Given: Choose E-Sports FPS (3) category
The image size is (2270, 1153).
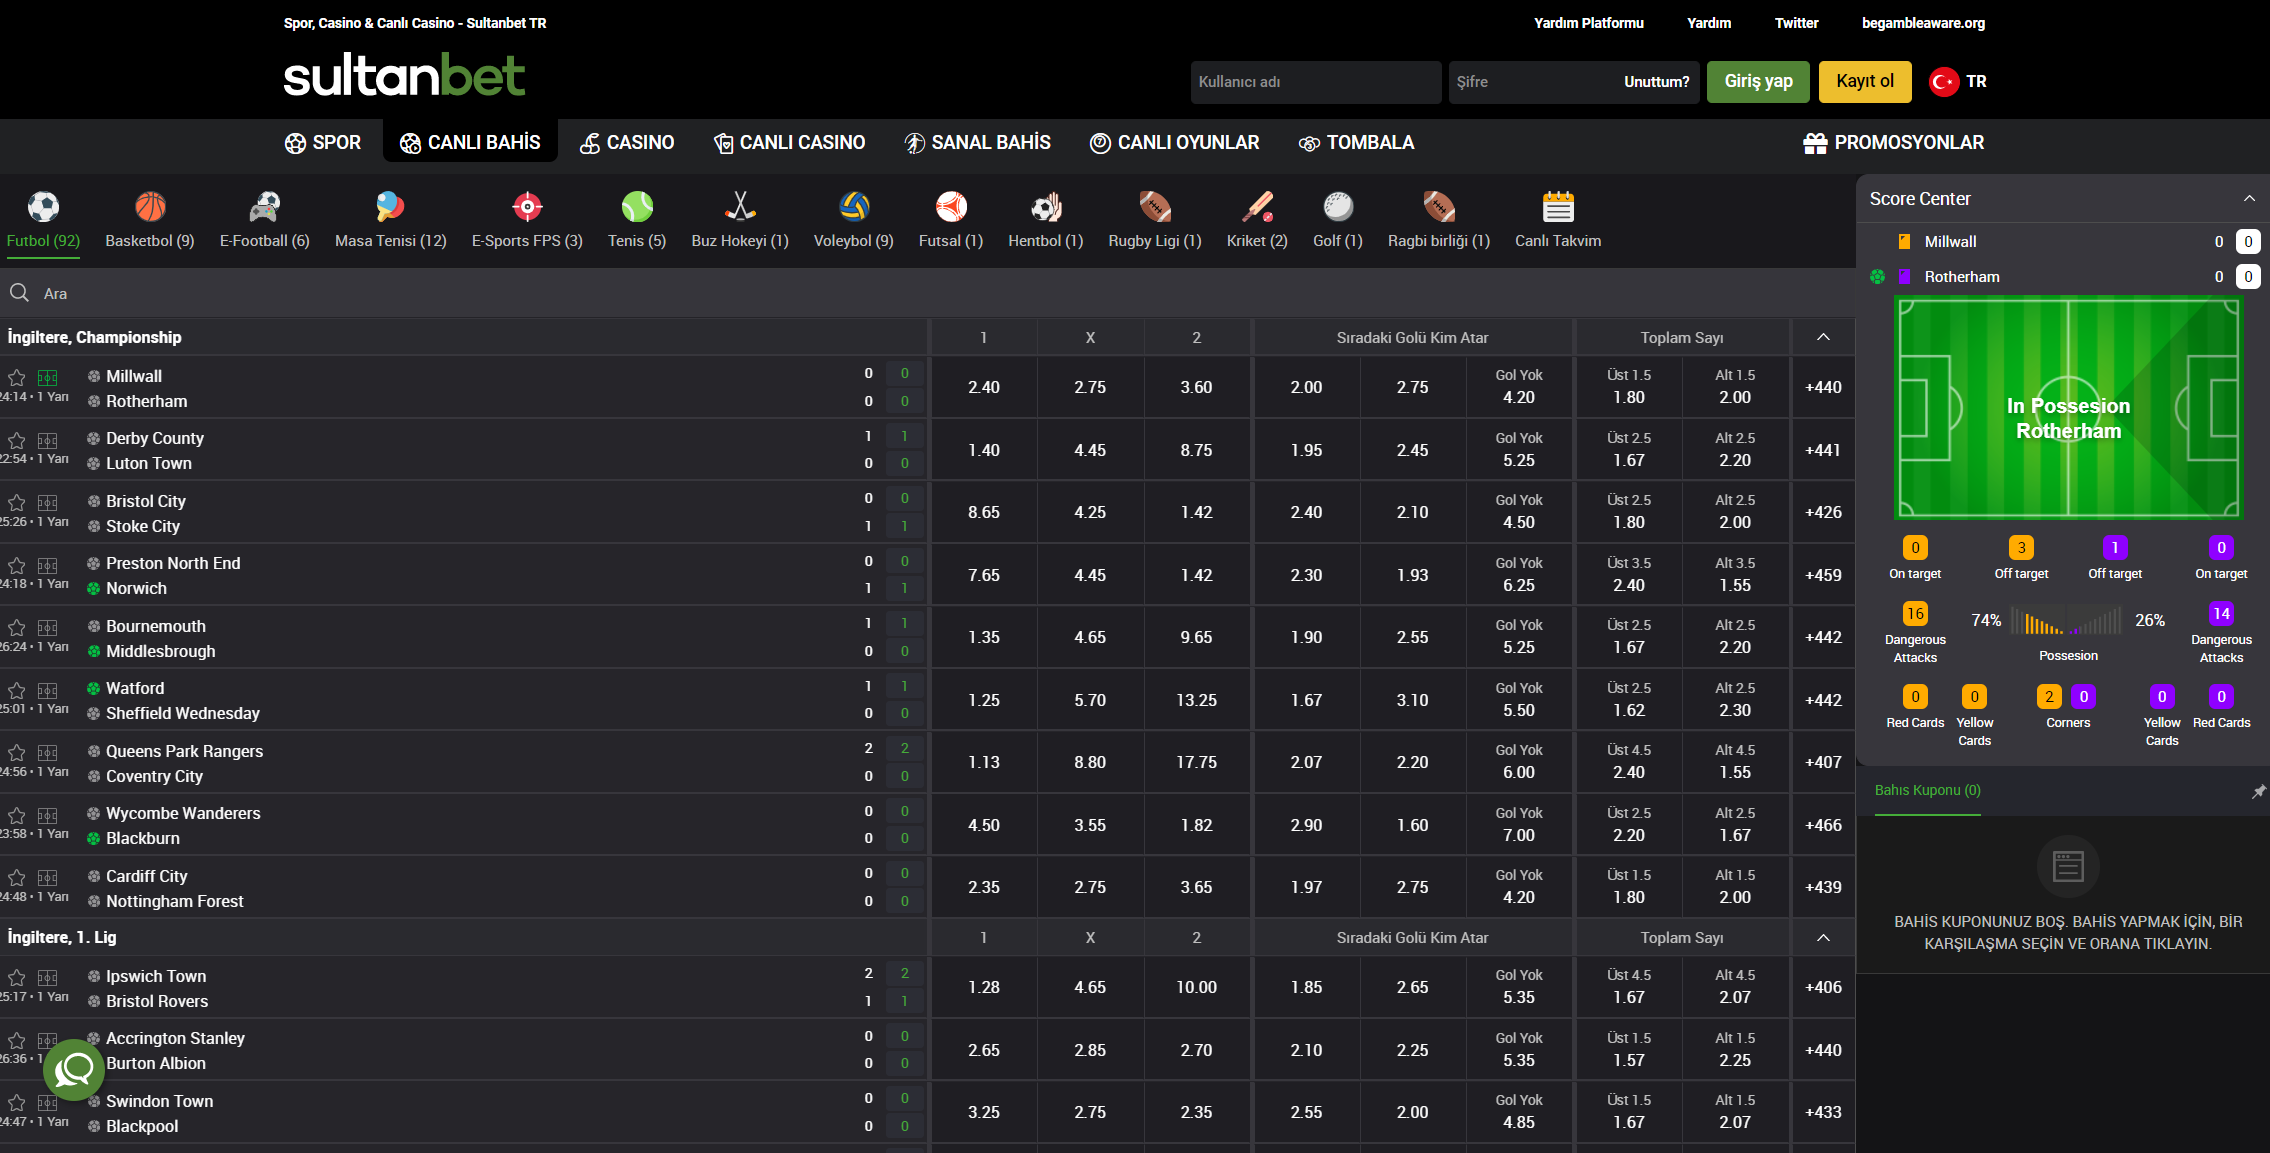Looking at the screenshot, I should coord(527,220).
